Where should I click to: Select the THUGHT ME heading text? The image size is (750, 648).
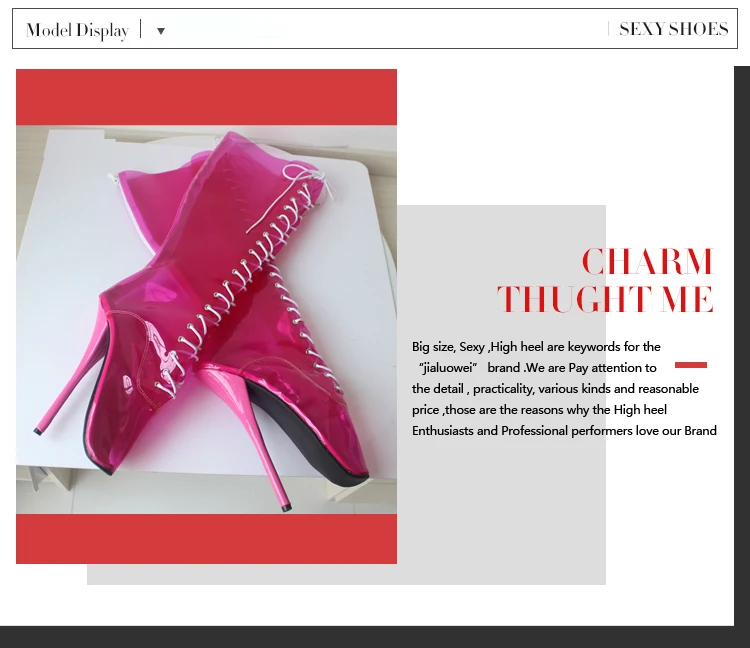(x=605, y=299)
